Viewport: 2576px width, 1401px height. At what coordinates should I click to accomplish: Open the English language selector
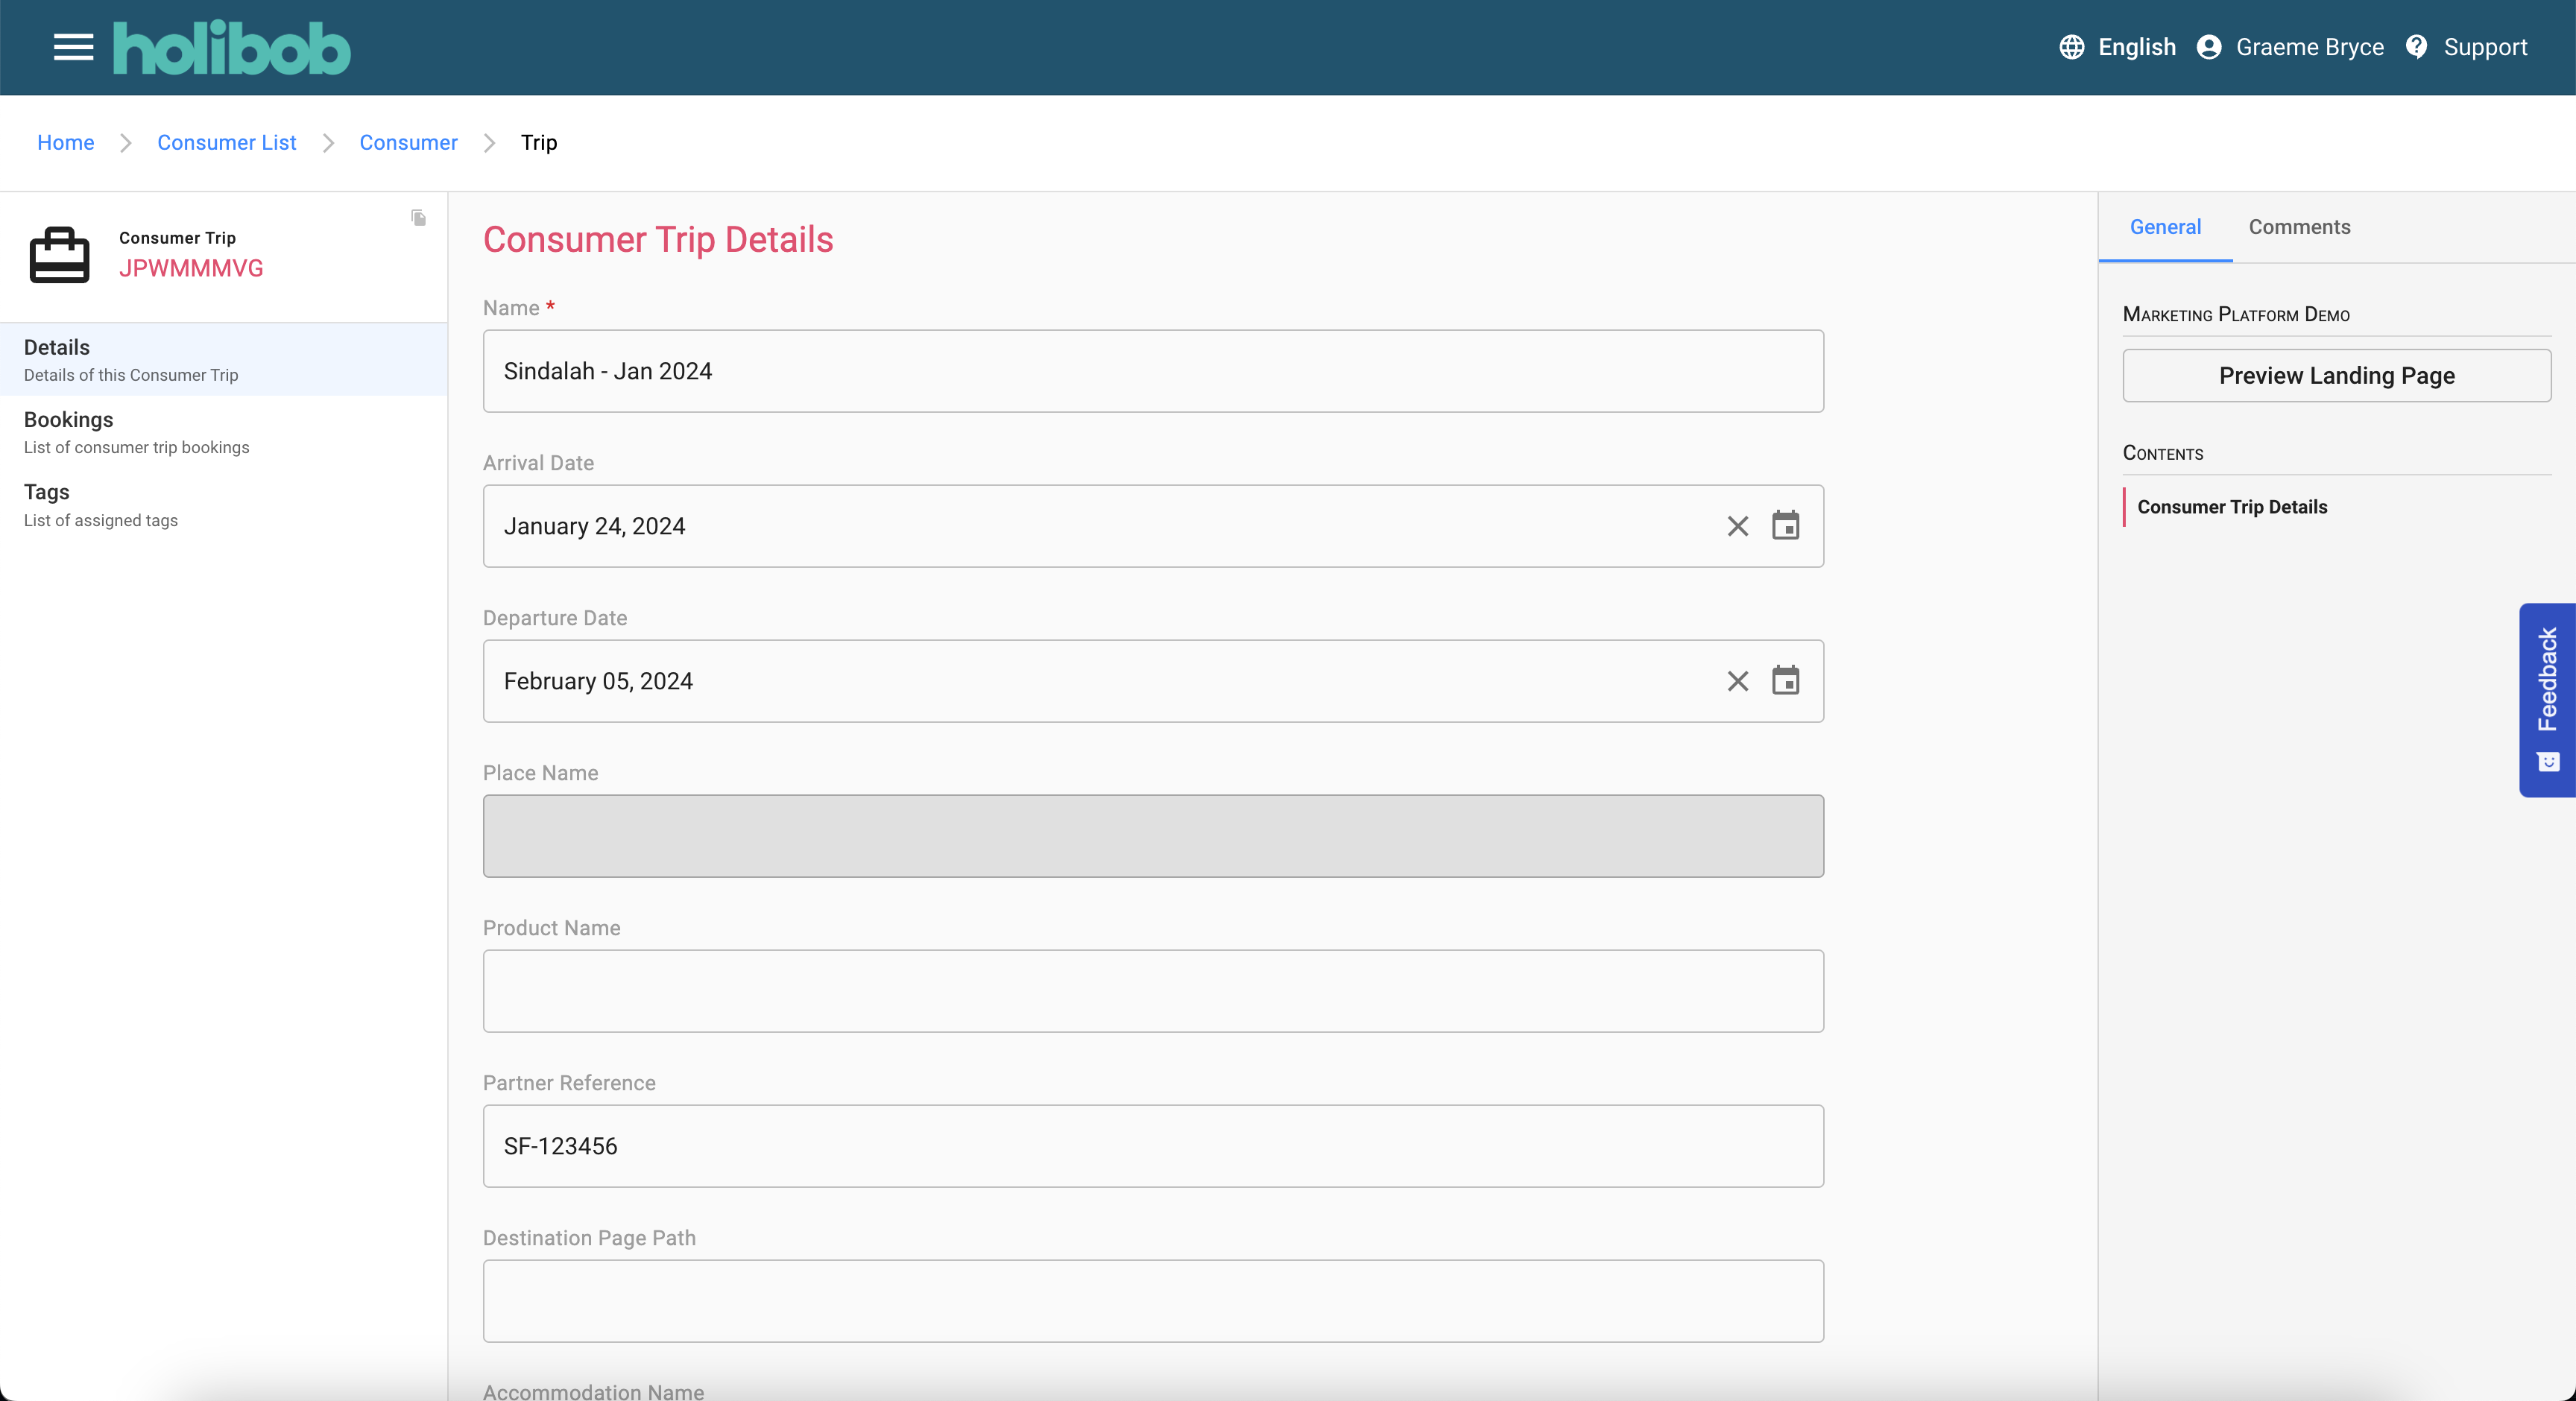2136,47
